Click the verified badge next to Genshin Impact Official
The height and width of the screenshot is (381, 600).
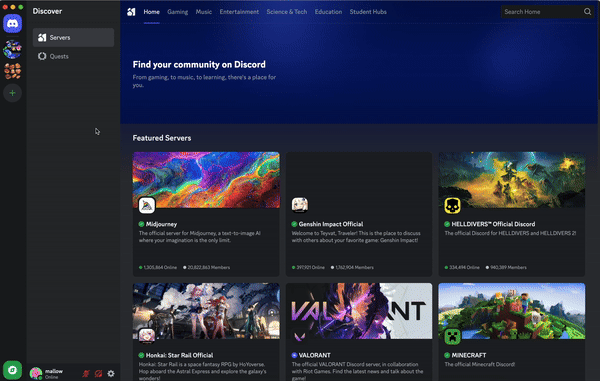[x=294, y=224]
